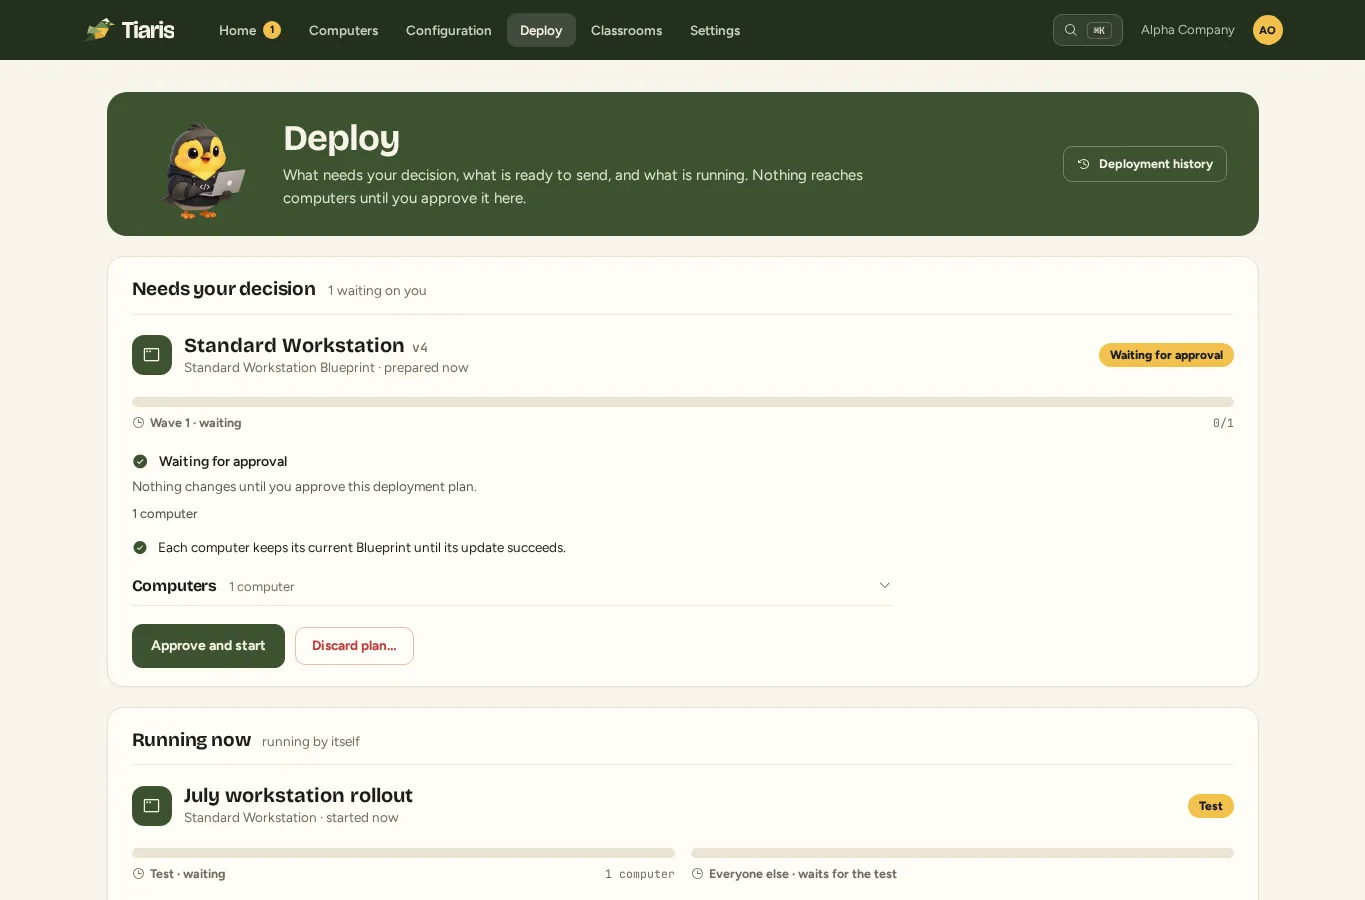Switch to the Configuration page

click(449, 30)
